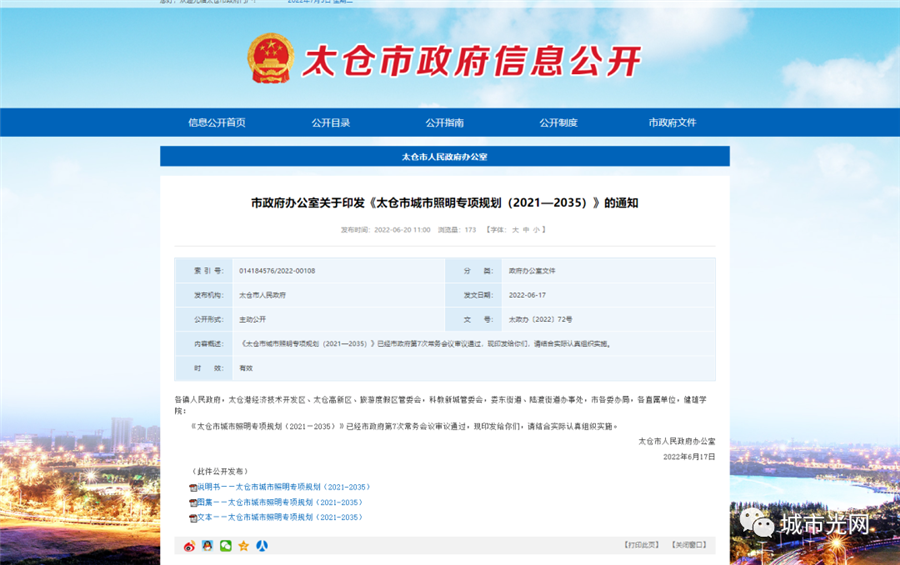Image resolution: width=900 pixels, height=565 pixels.
Task: Click the 发文日期 value 2022-06-17
Action: coord(527,295)
